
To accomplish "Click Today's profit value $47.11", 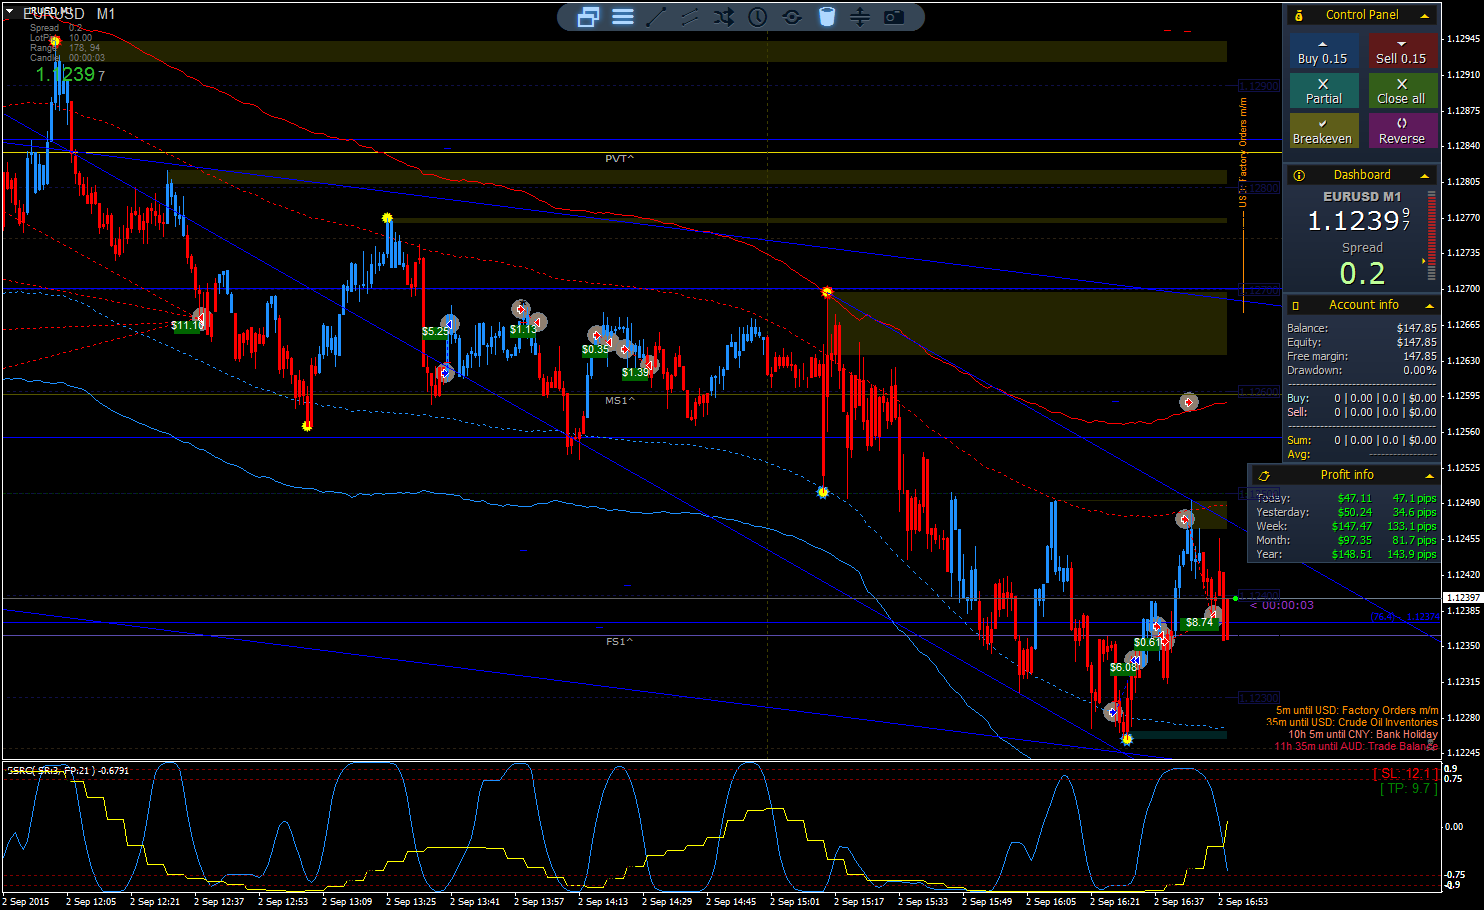I will point(1355,498).
